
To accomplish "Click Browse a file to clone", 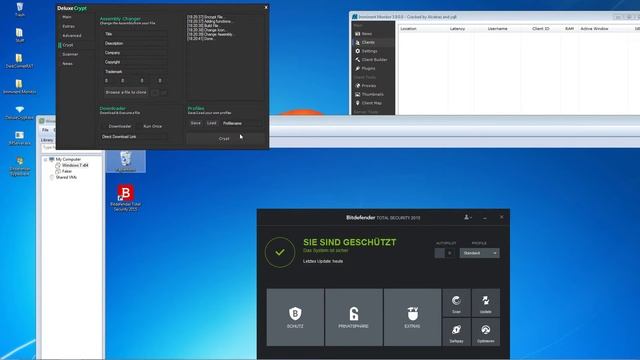I will (126, 93).
